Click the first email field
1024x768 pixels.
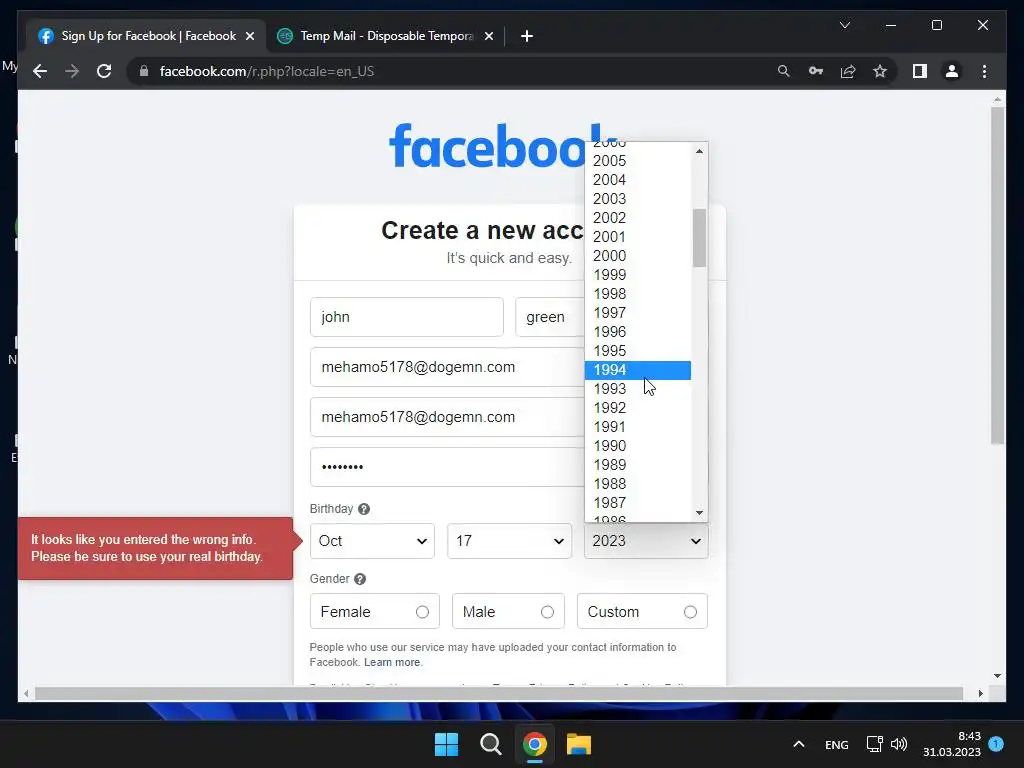[447, 367]
